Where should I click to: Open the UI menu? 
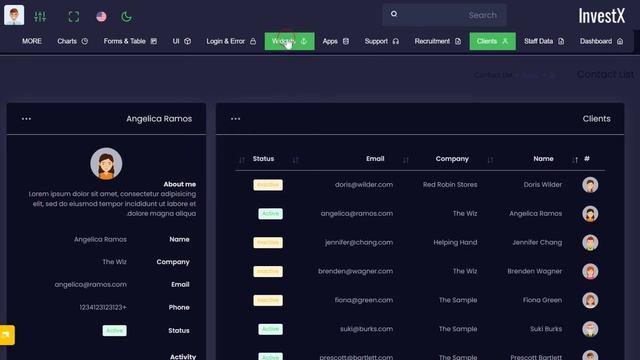click(182, 41)
